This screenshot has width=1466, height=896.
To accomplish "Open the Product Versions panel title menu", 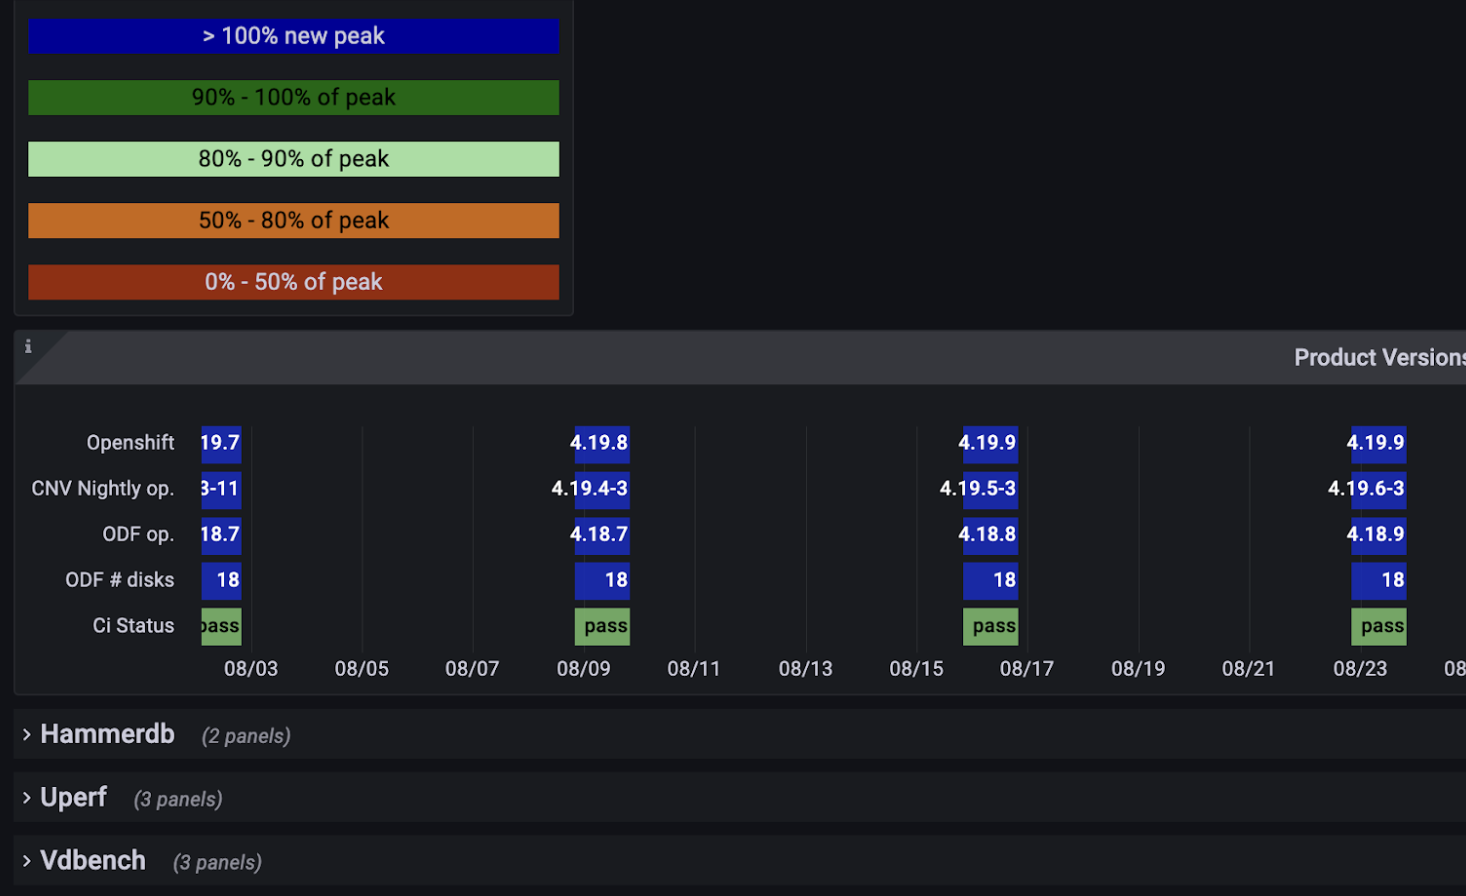I will 1378,358.
